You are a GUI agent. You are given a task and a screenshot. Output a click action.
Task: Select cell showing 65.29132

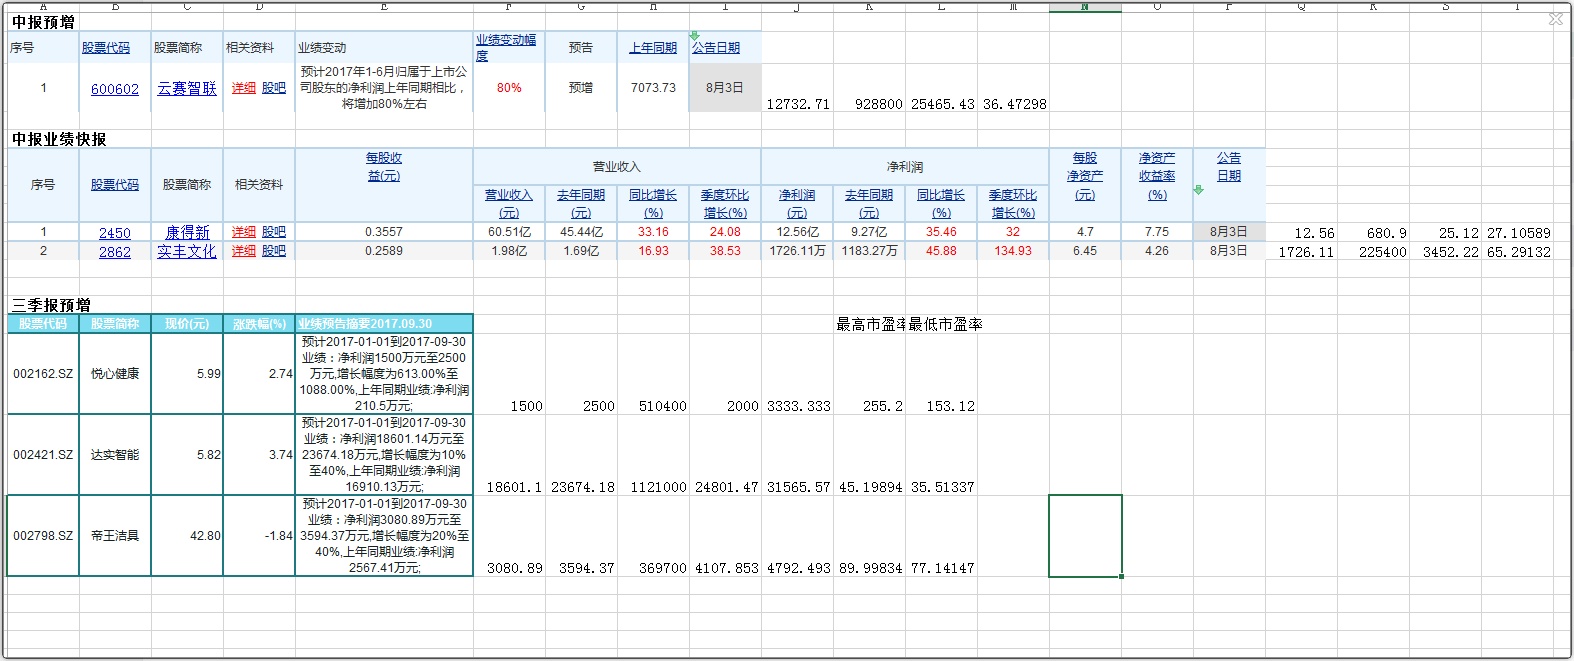[x=1517, y=251]
